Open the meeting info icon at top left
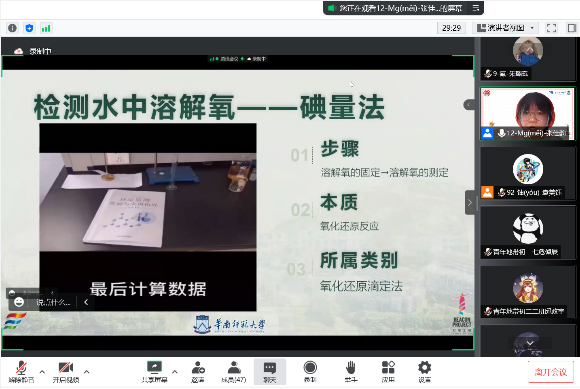Viewport: 580px width, 389px height. click(12, 28)
